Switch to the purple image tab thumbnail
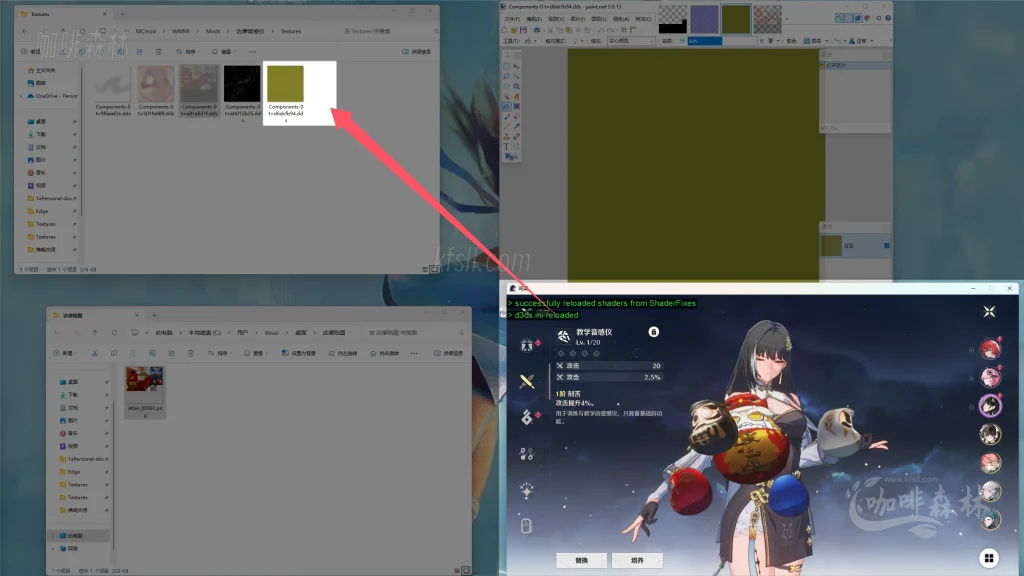The height and width of the screenshot is (576, 1024). 707,20
